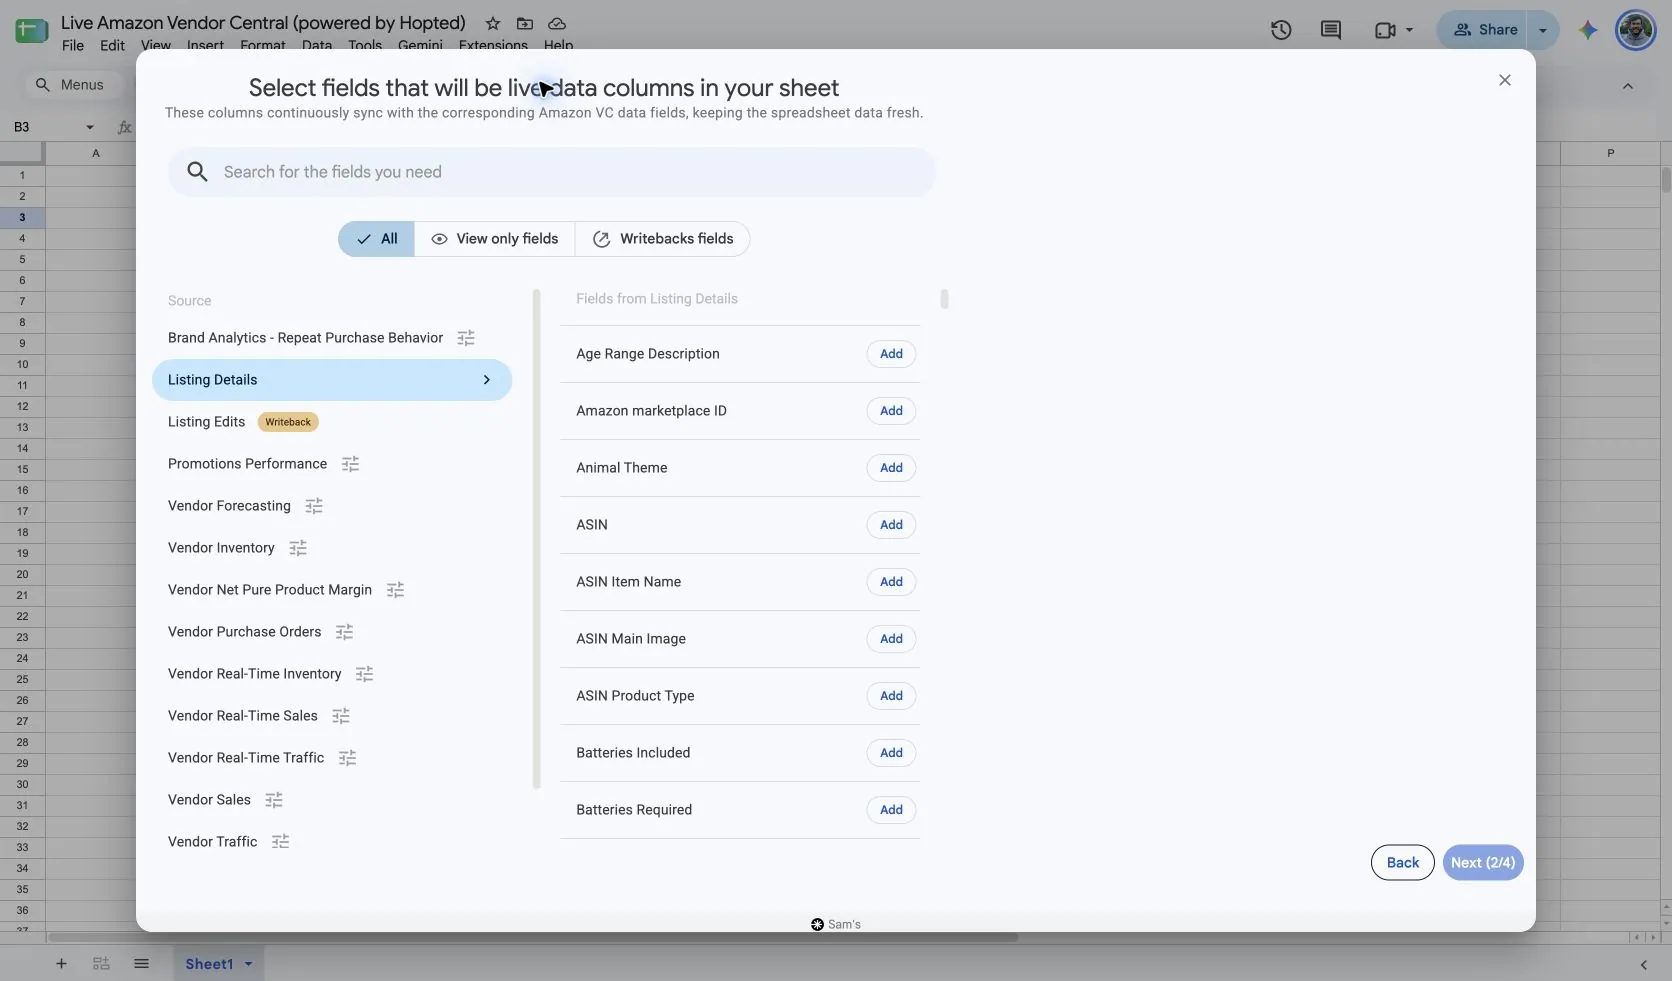1672x981 pixels.
Task: Add the ASIN field
Action: pos(891,525)
